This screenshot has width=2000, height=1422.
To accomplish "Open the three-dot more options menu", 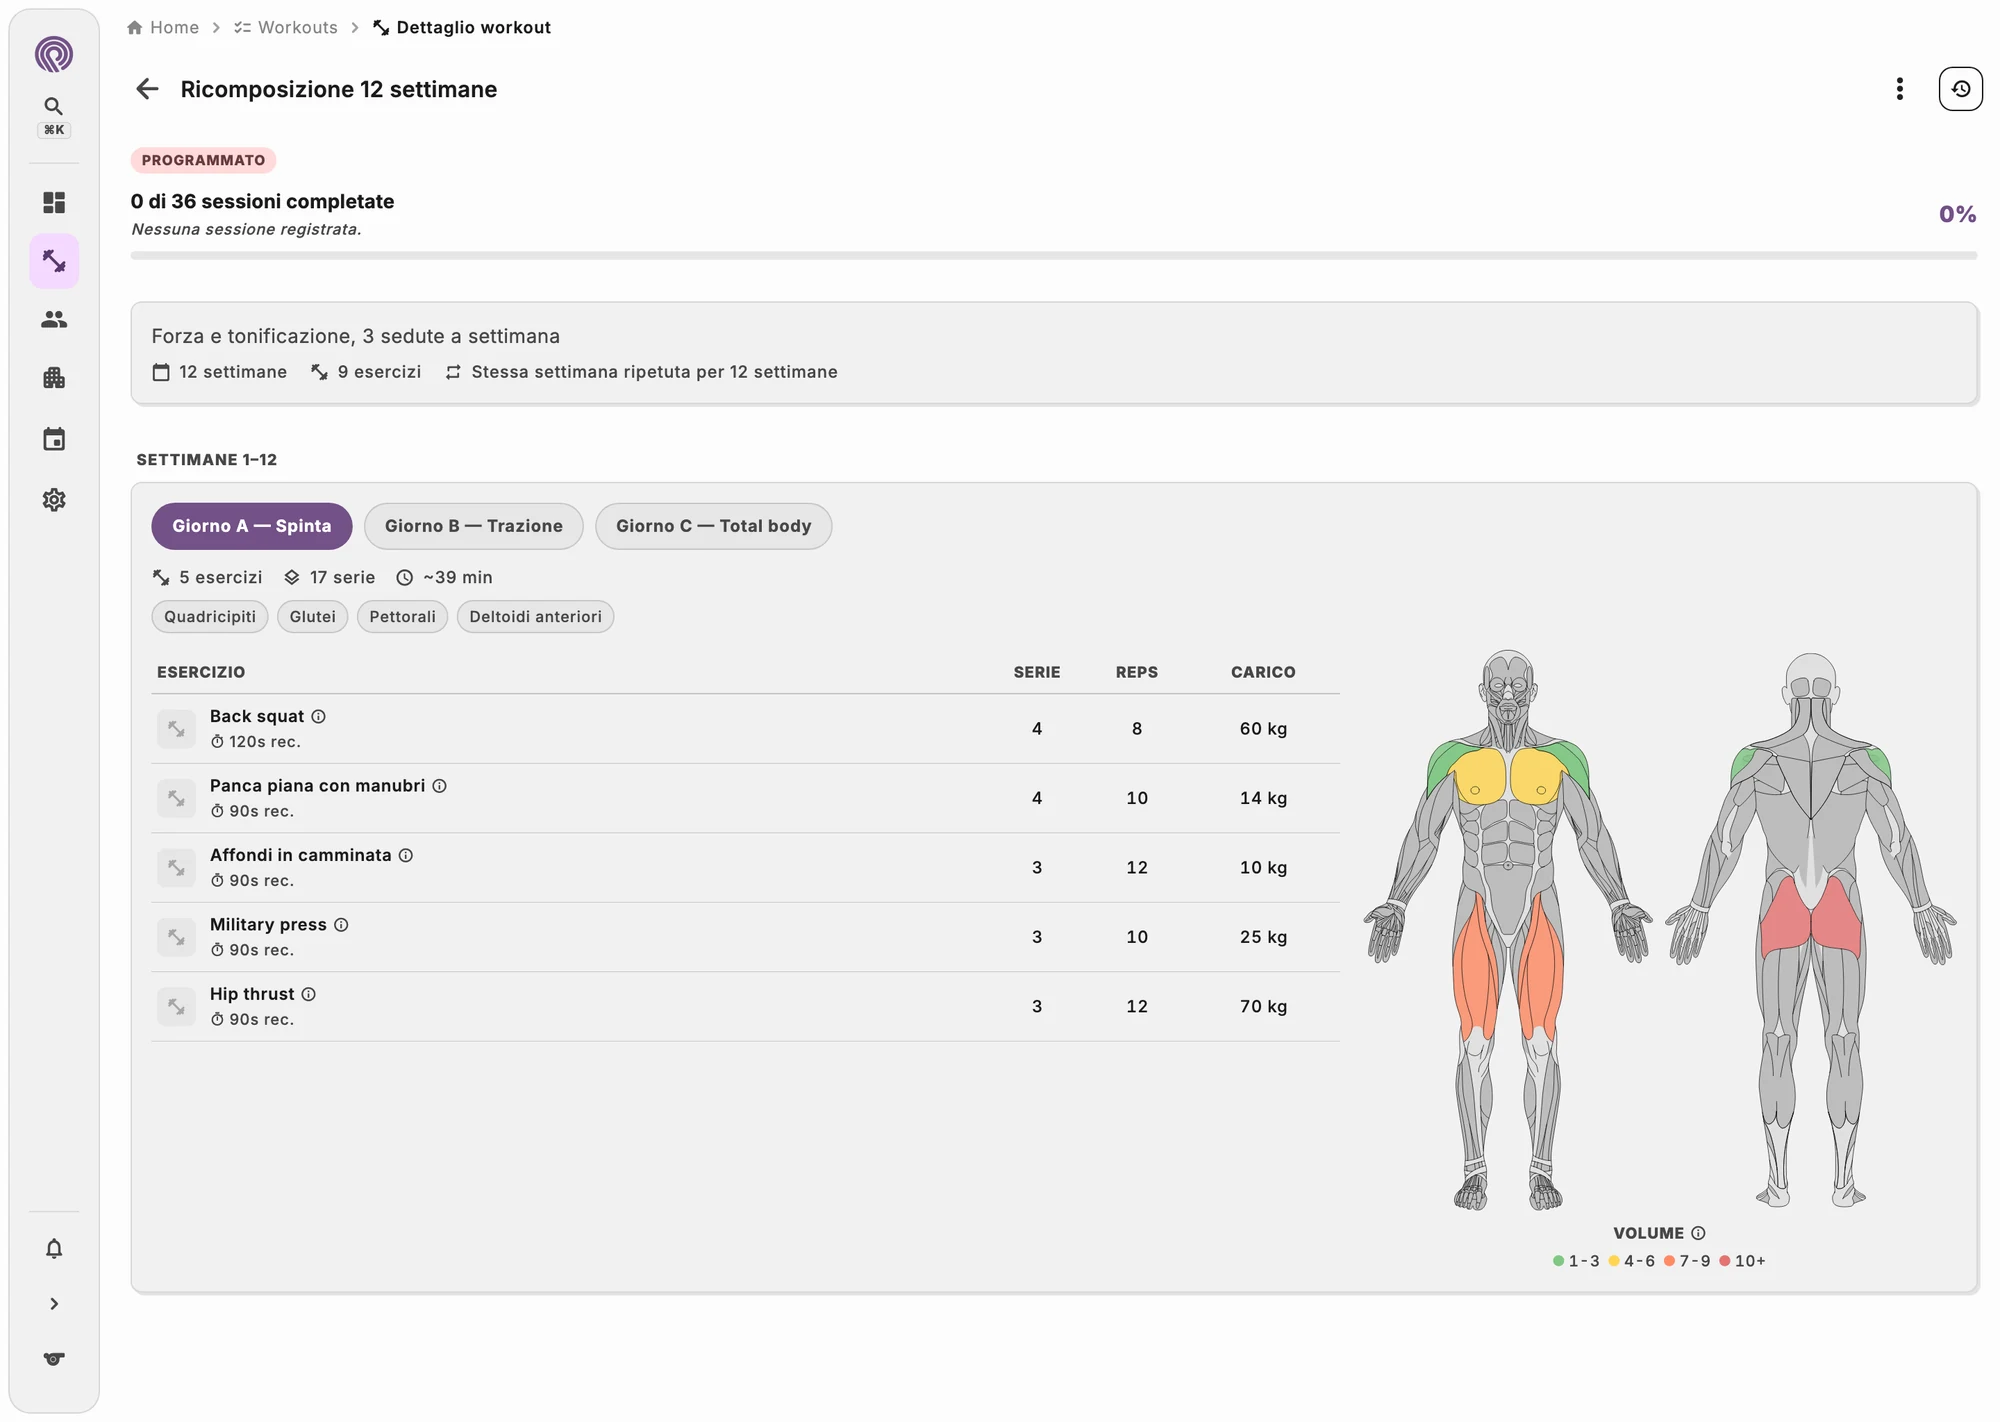I will 1899,89.
